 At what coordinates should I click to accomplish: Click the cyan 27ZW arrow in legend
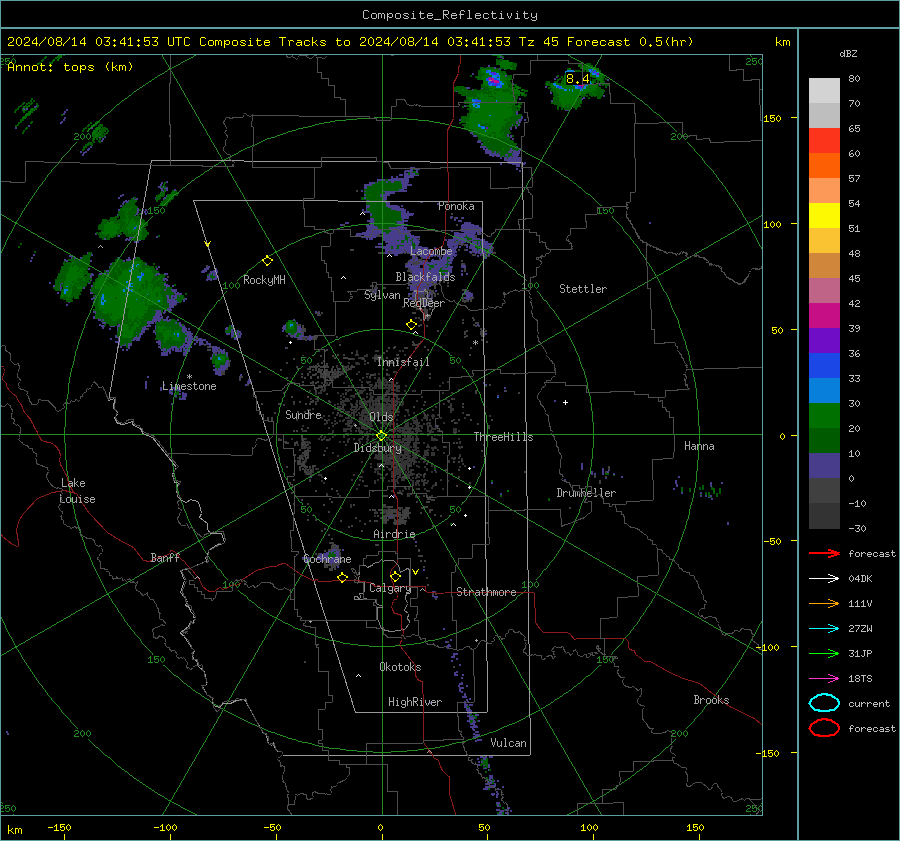824,629
